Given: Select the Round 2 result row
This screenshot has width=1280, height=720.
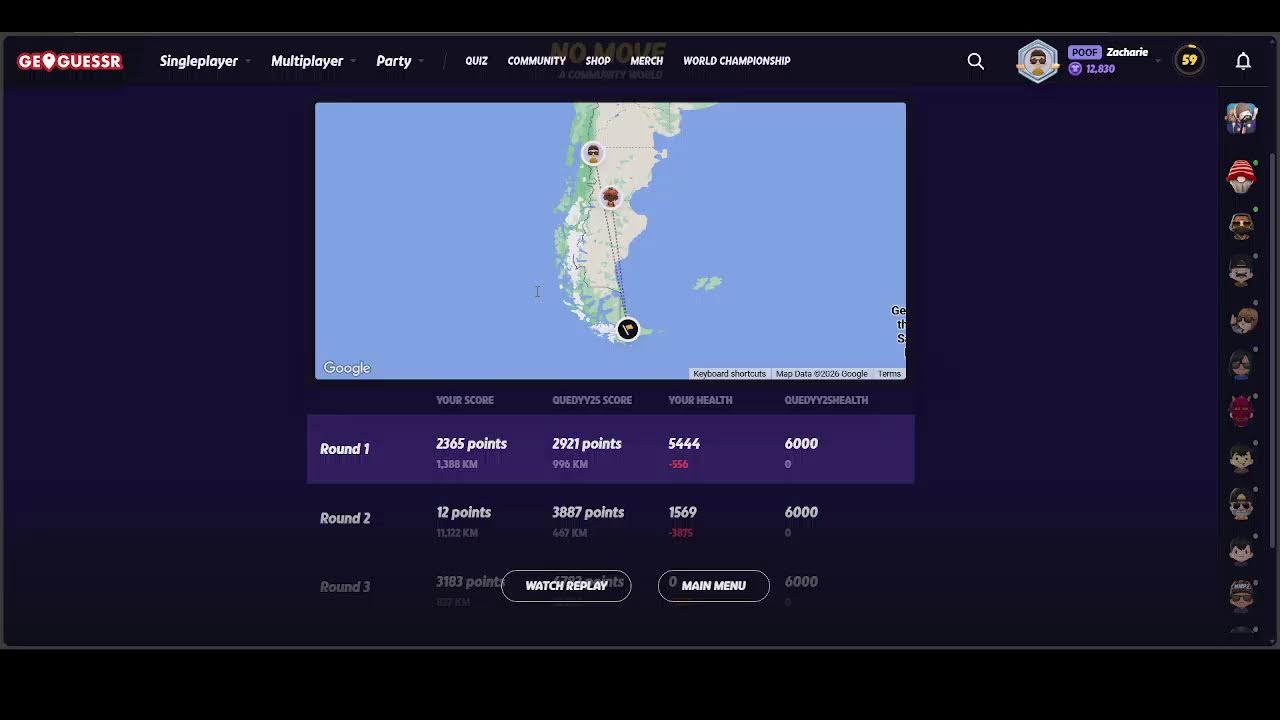Looking at the screenshot, I should pos(610,518).
